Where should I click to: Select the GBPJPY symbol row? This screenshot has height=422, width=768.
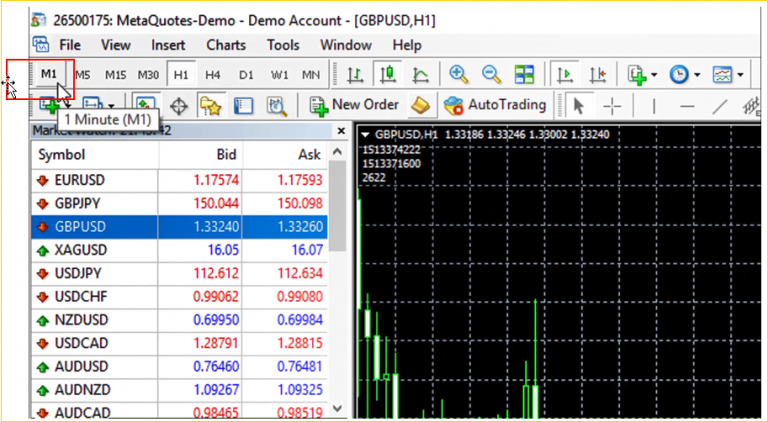pos(179,203)
